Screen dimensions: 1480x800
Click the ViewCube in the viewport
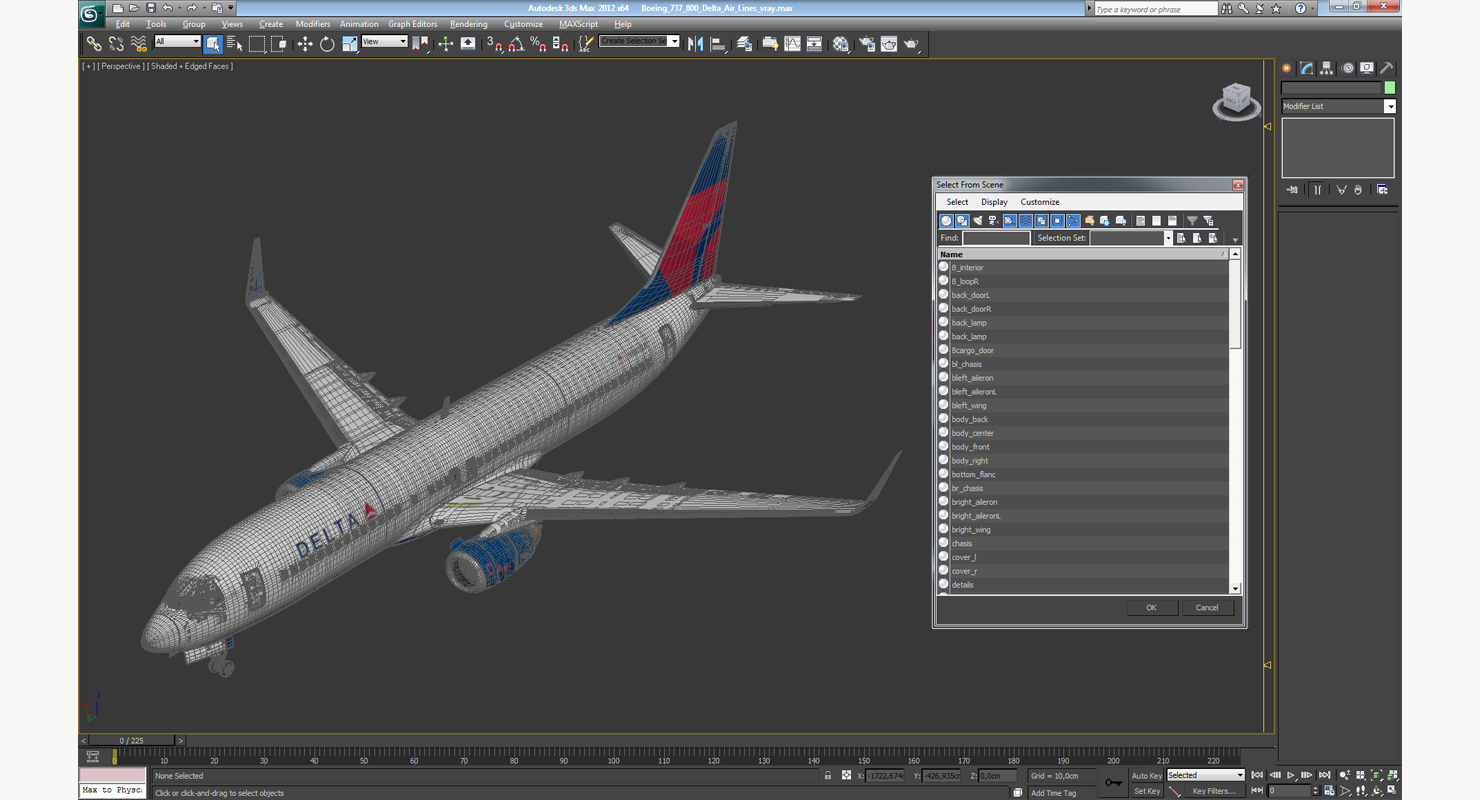click(x=1237, y=101)
